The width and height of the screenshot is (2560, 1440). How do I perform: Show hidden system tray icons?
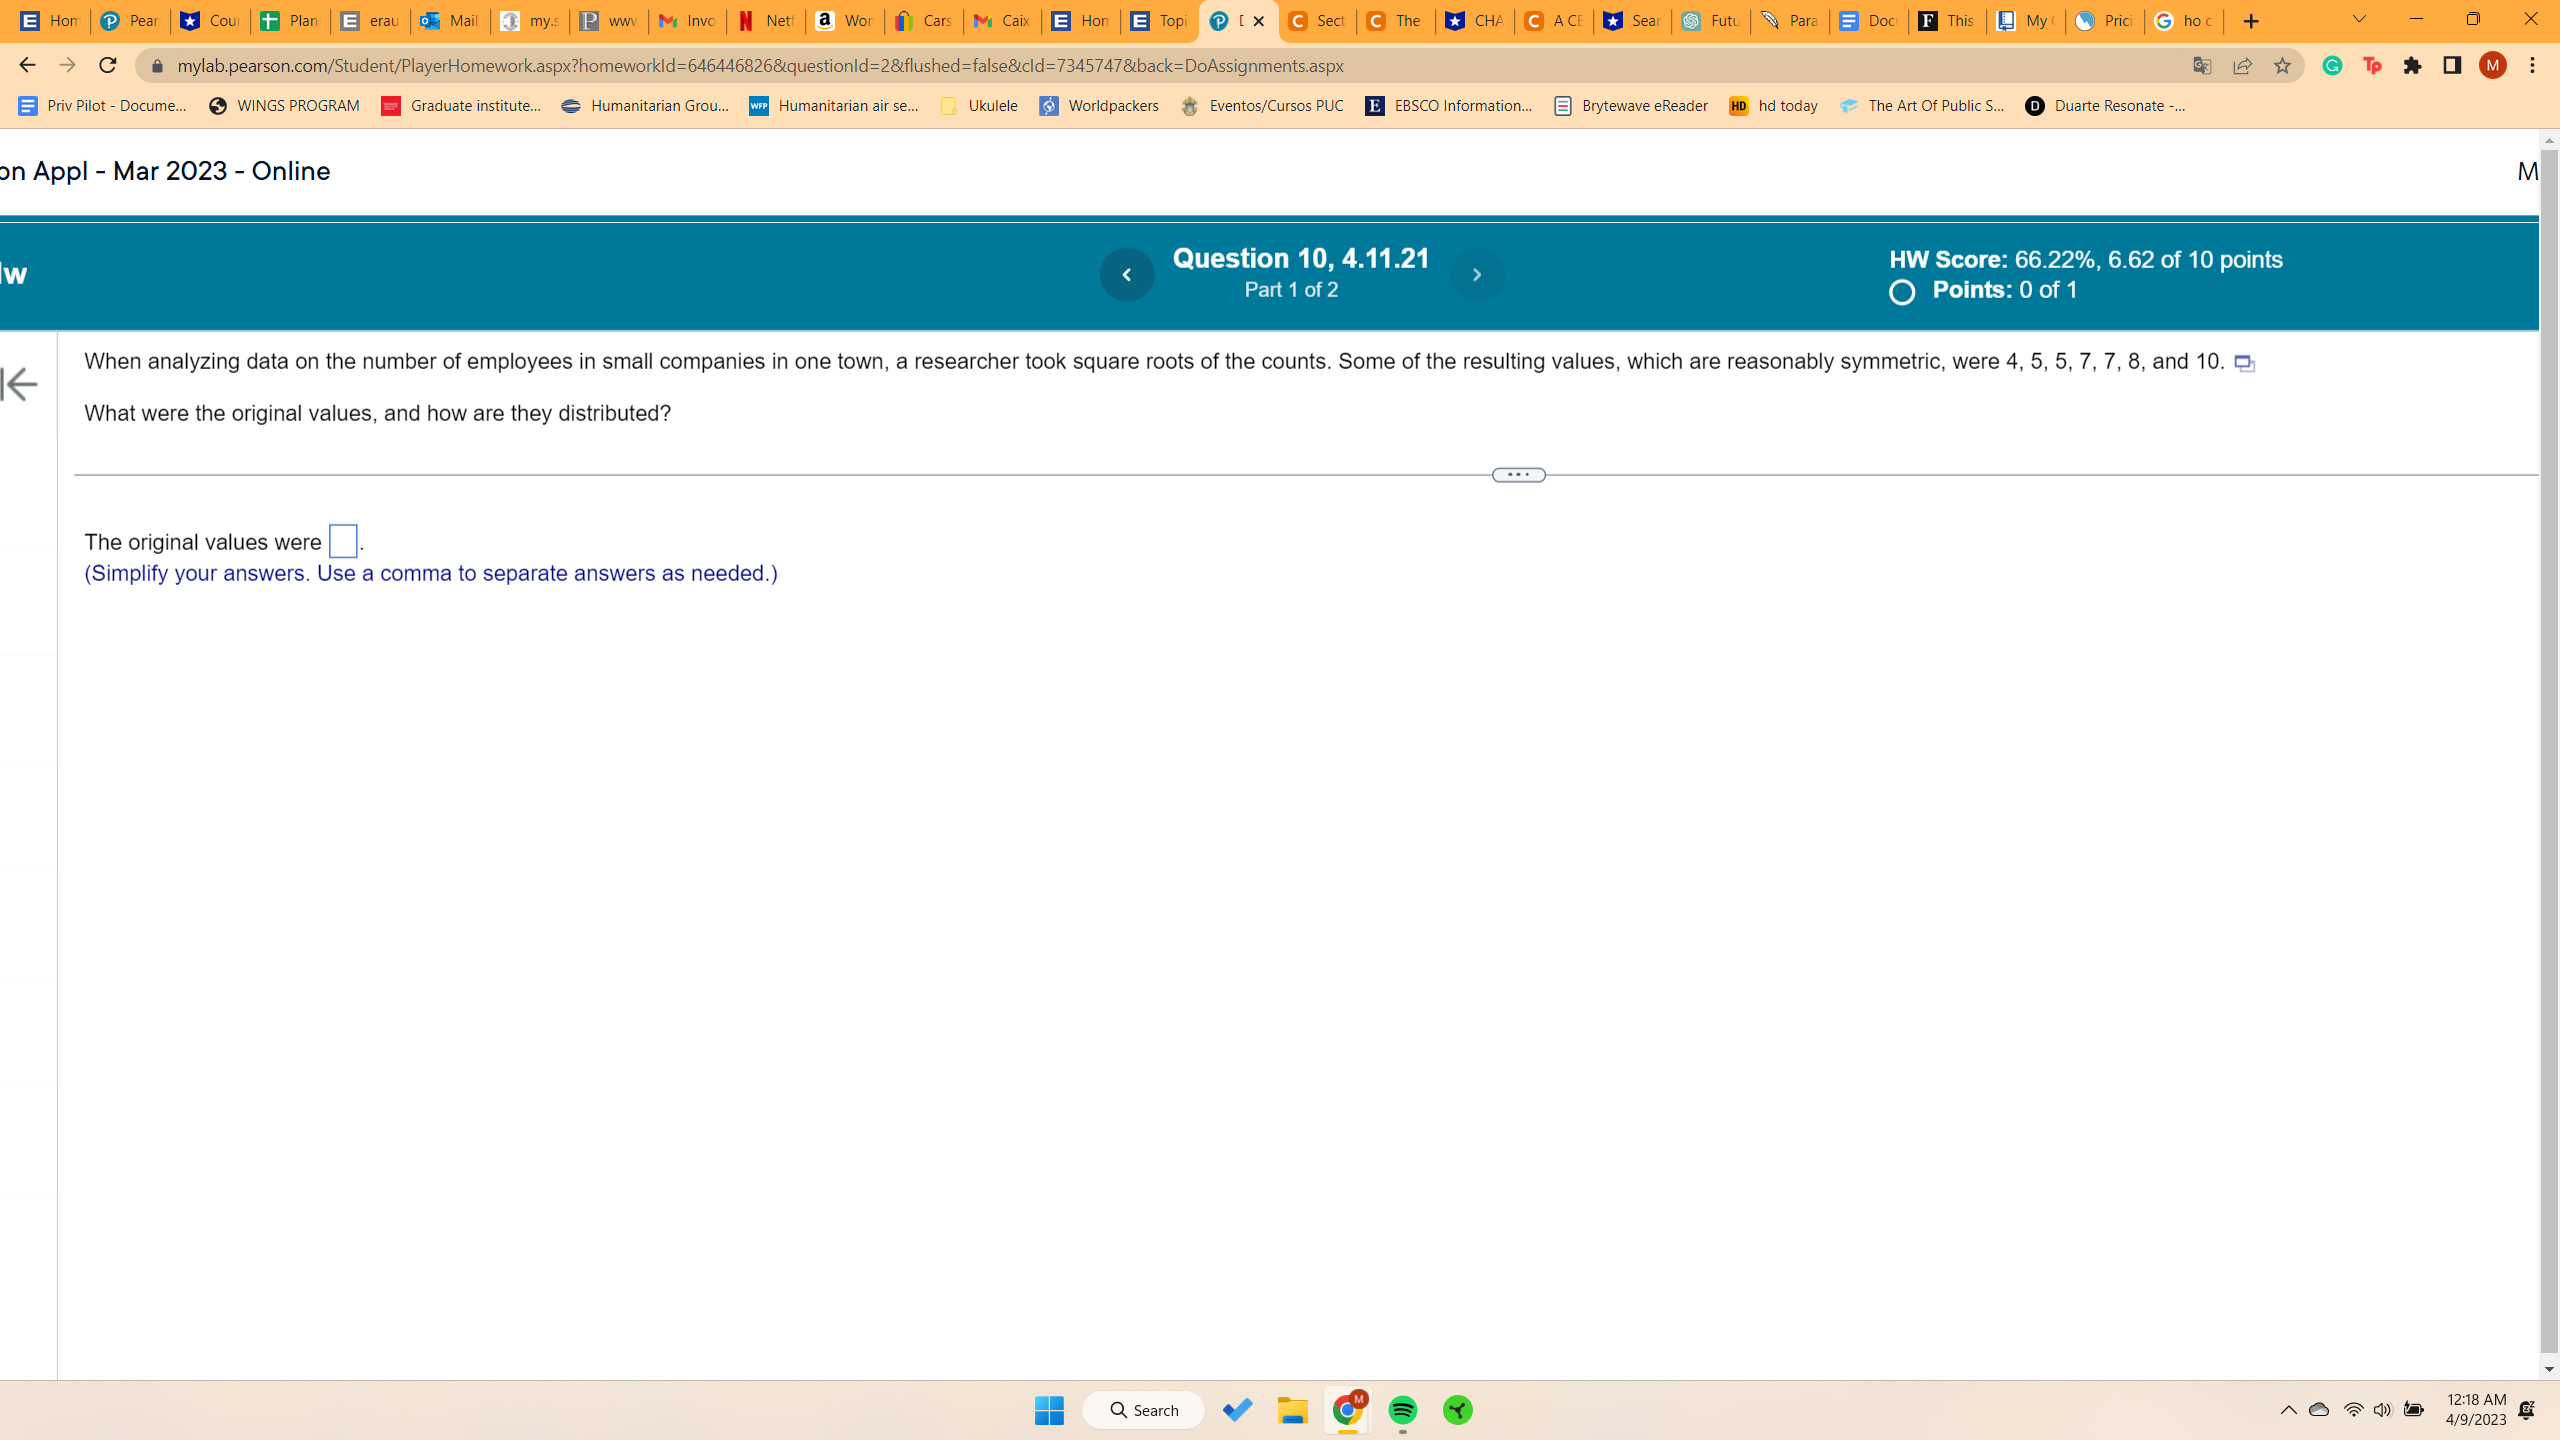pos(2288,1410)
